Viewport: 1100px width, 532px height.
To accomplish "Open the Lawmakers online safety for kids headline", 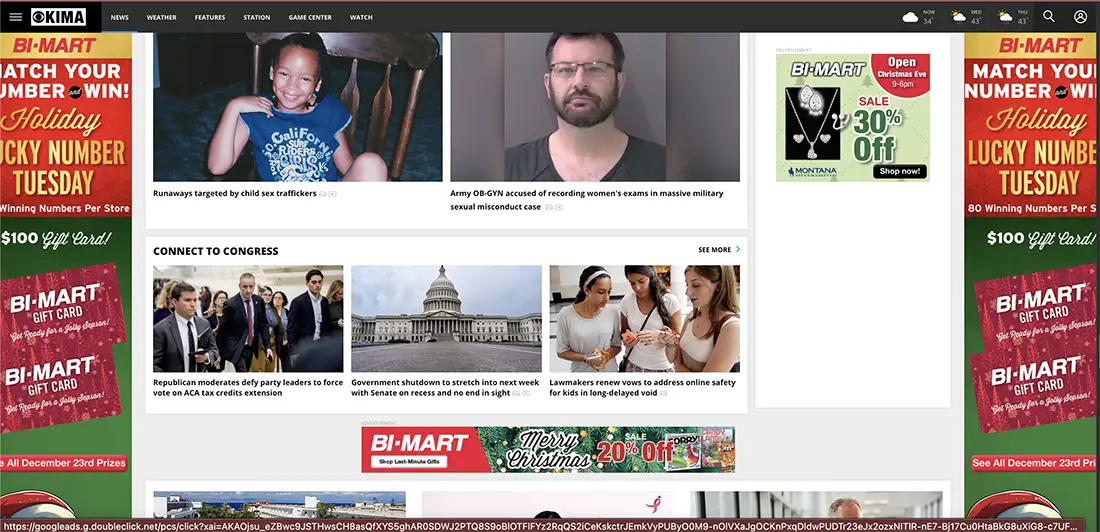I will coord(643,387).
